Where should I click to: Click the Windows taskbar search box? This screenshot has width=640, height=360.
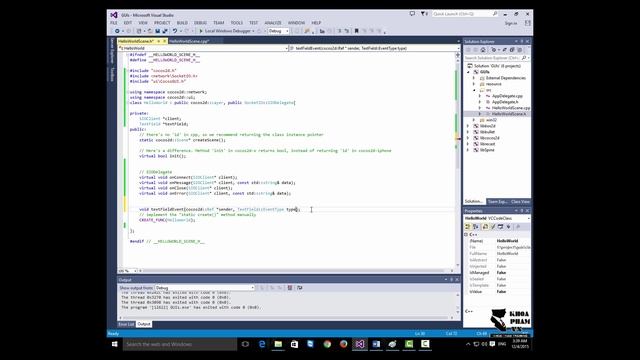(x=180, y=344)
